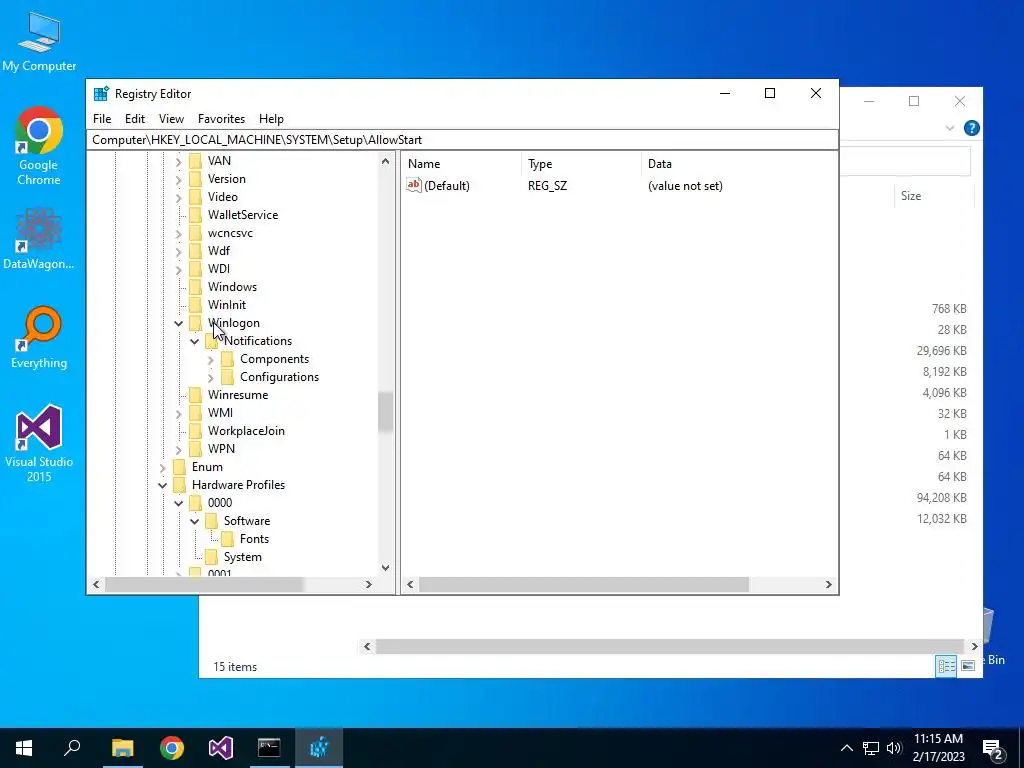This screenshot has height=768, width=1024.
Task: Open Chrome from the taskbar
Action: (x=172, y=748)
